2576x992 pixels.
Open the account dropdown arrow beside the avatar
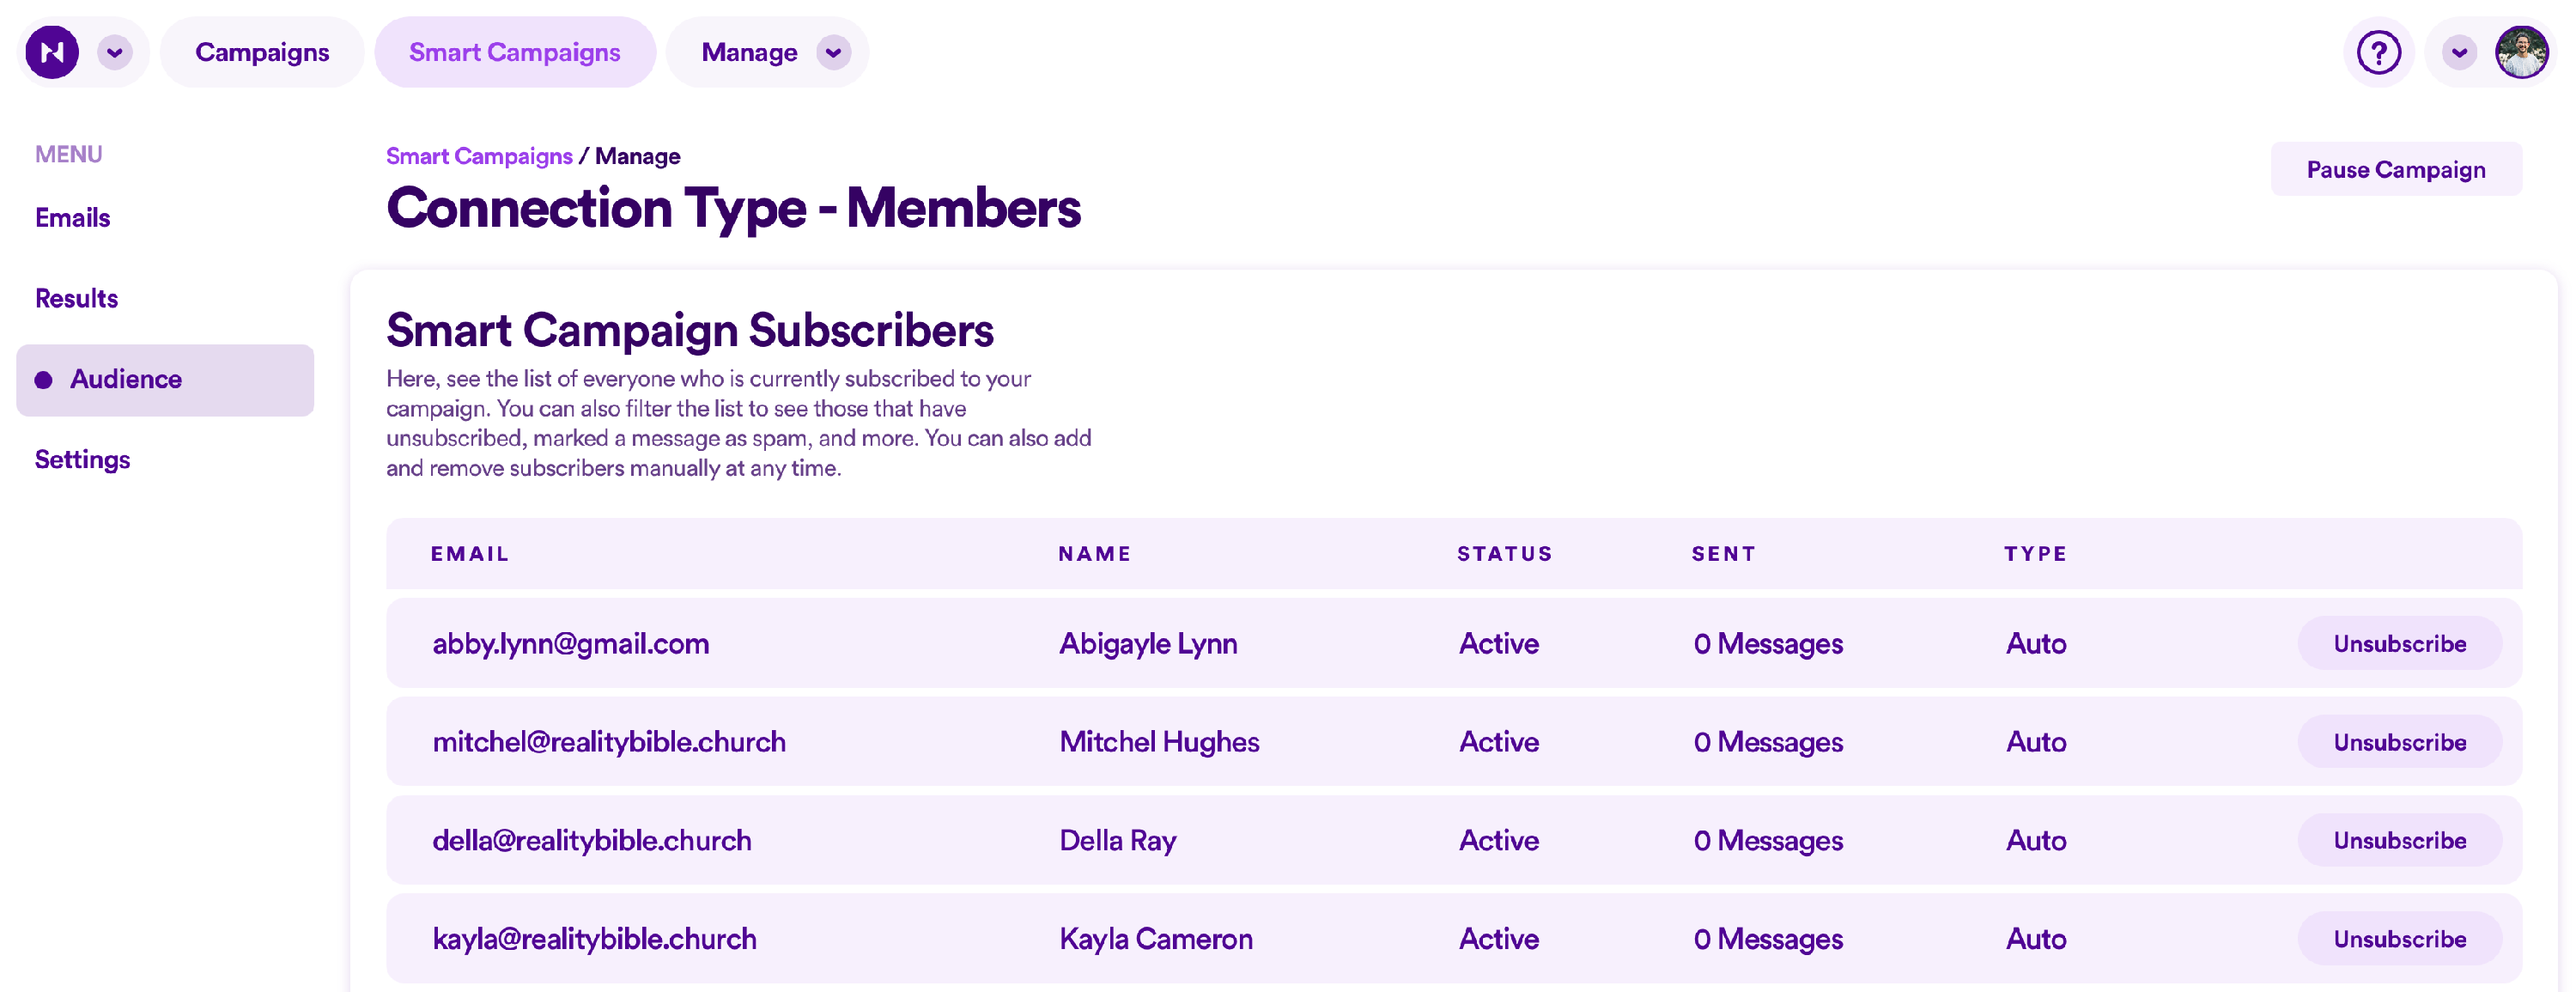tap(2459, 52)
